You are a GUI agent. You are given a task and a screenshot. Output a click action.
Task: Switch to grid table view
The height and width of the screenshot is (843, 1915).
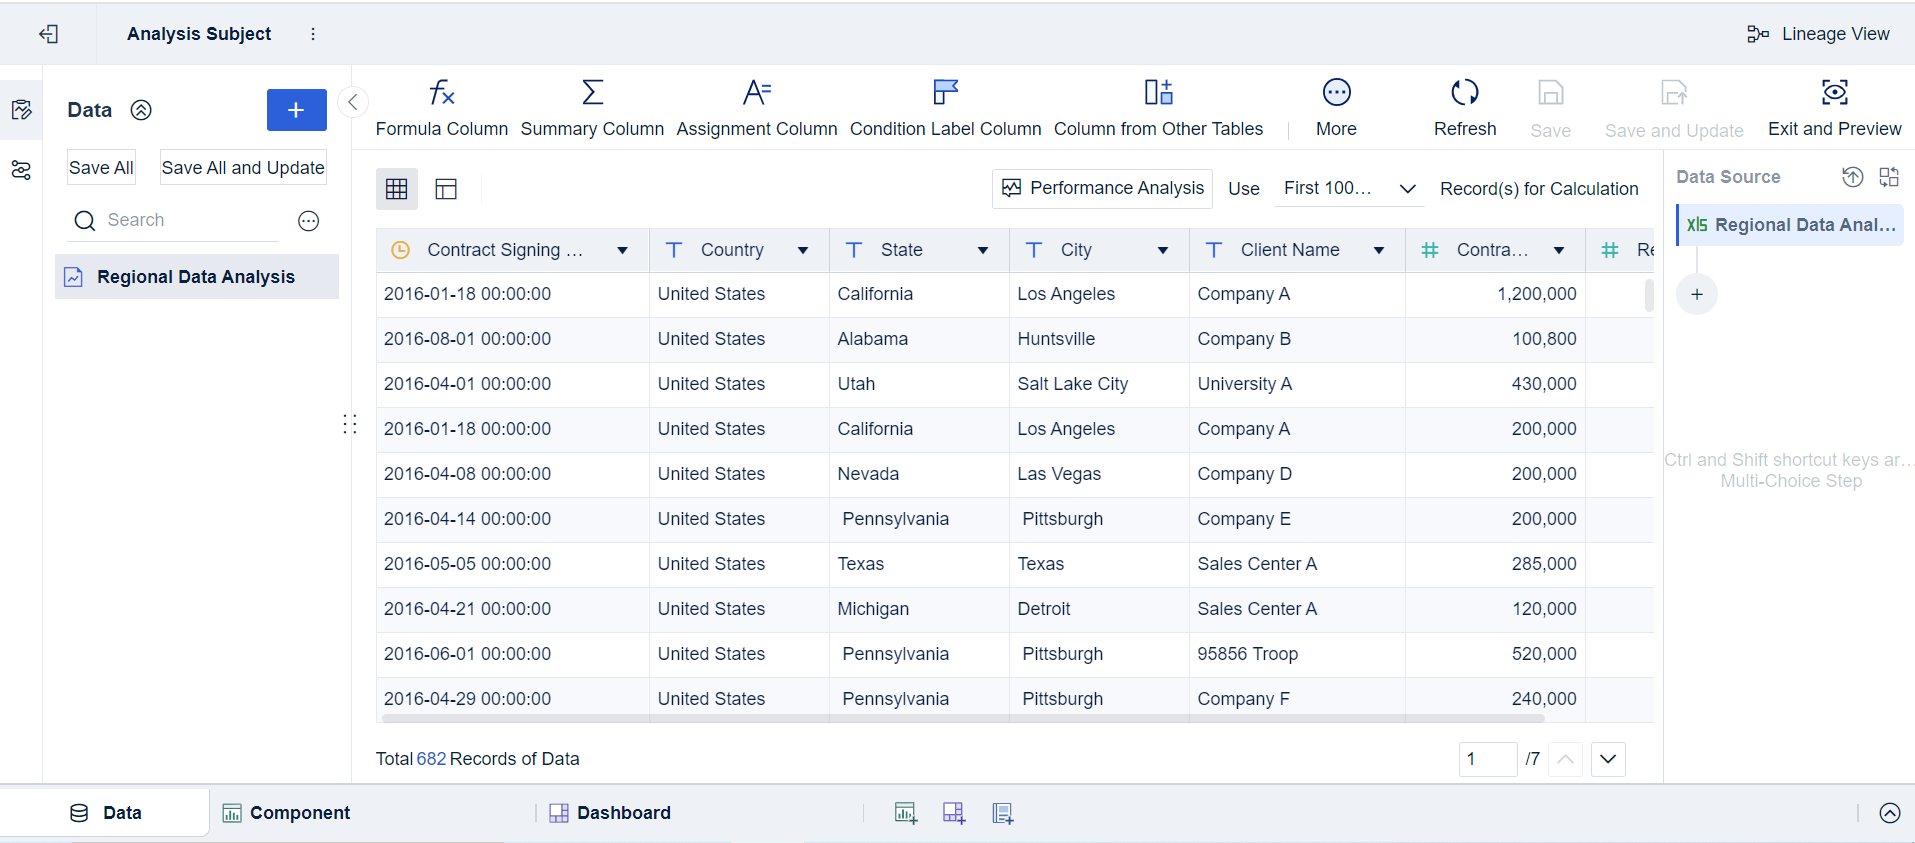[397, 189]
